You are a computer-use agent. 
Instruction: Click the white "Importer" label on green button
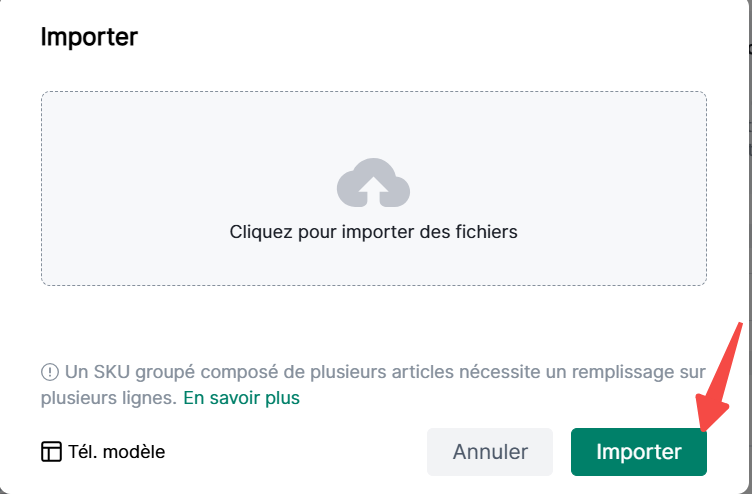(638, 452)
